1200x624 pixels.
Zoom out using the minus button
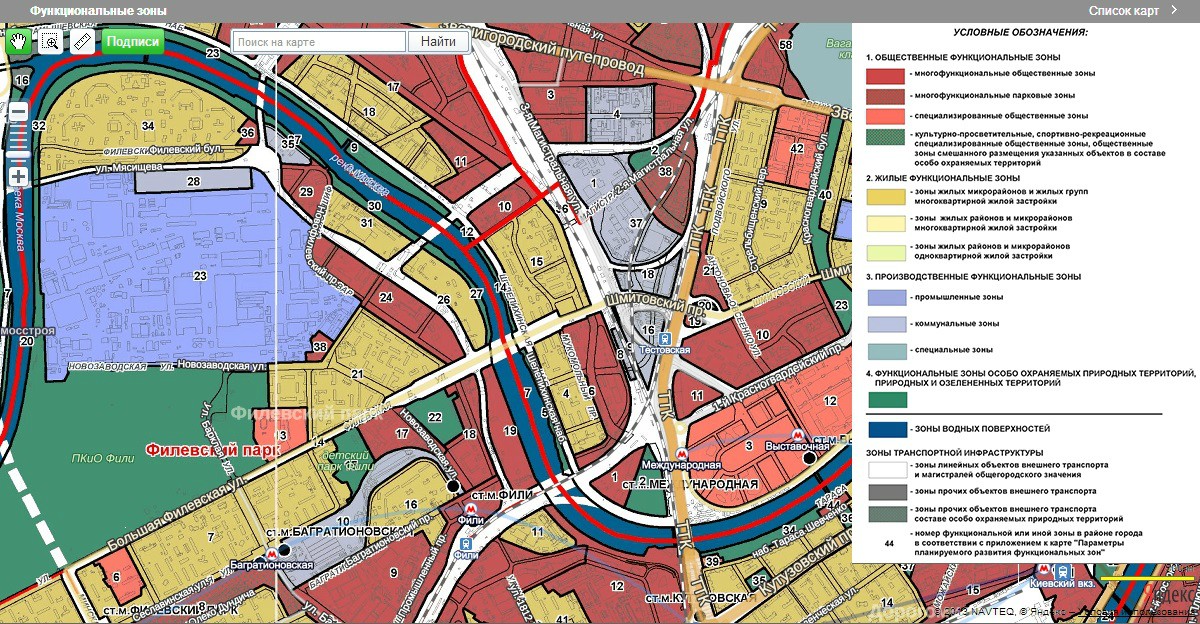coord(18,112)
